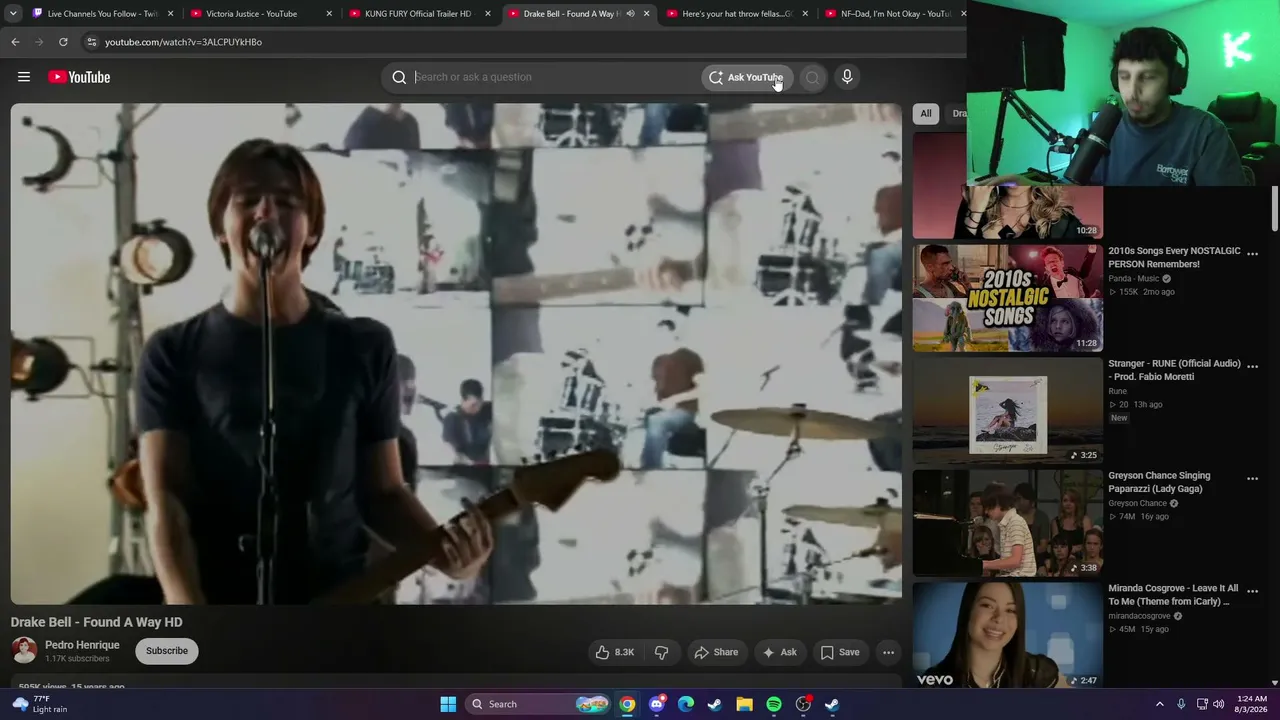Open the 10:28 duration video thumbnail
1280x720 pixels.
tap(1007, 212)
